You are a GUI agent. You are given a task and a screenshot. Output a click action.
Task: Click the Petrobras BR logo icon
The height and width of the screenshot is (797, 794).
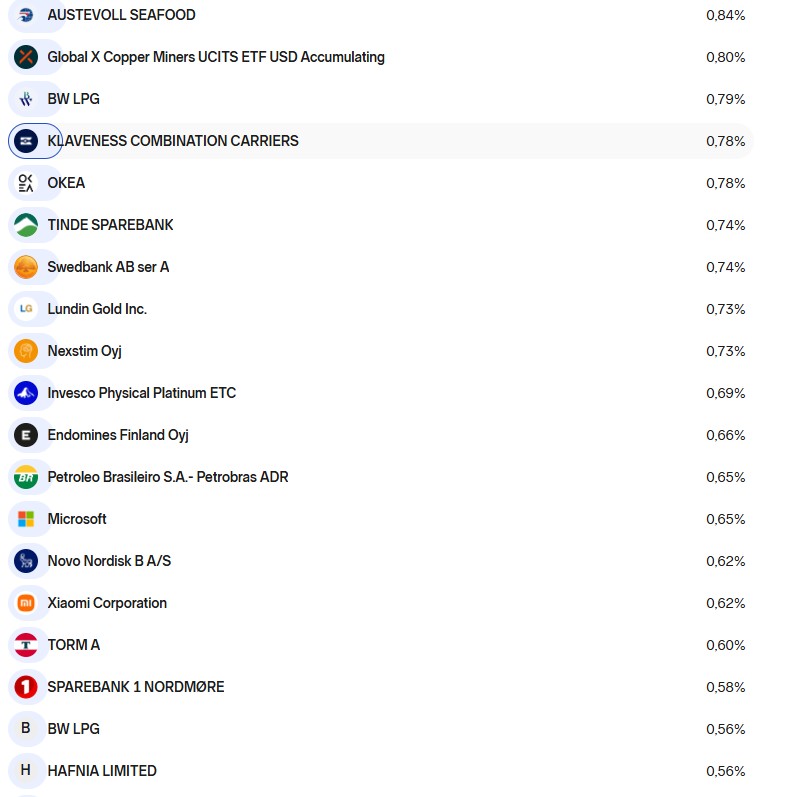tap(26, 477)
